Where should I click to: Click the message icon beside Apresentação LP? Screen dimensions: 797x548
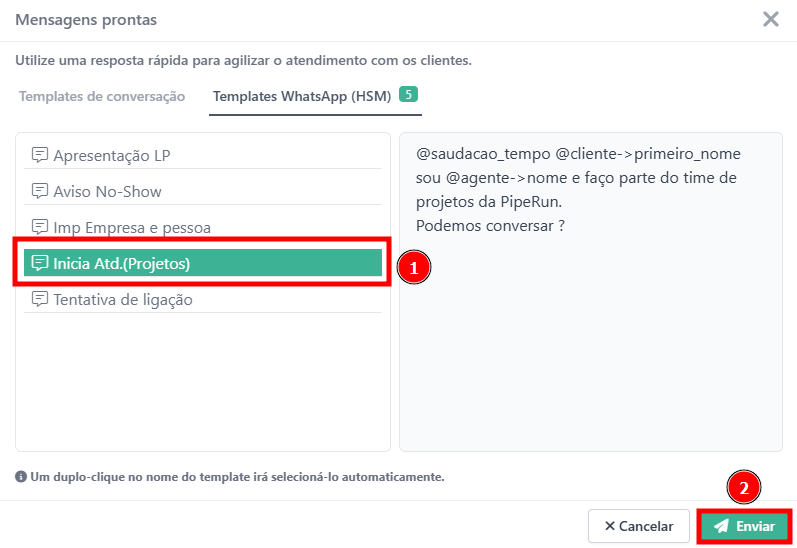(x=40, y=155)
